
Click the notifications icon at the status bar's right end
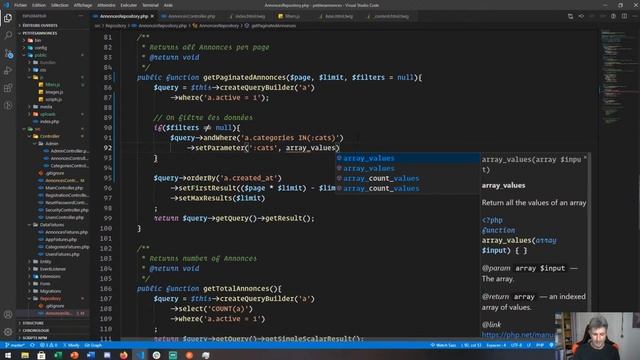coord(551,345)
